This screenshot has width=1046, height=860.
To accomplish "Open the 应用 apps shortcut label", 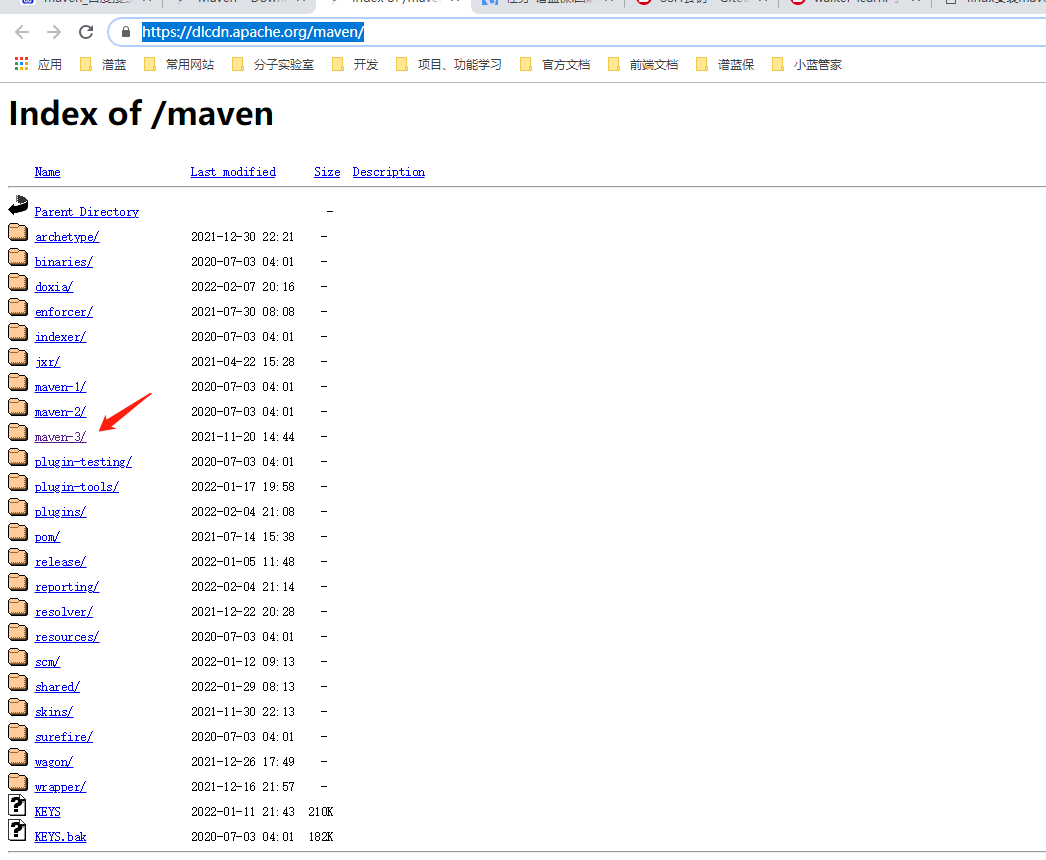I will tap(49, 65).
